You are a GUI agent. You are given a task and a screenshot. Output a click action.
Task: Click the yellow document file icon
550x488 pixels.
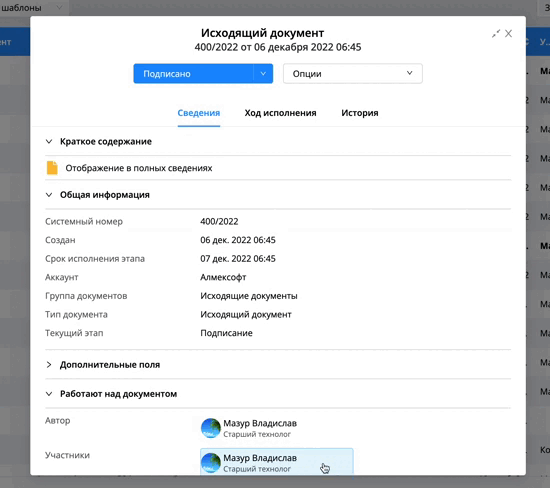coord(52,168)
